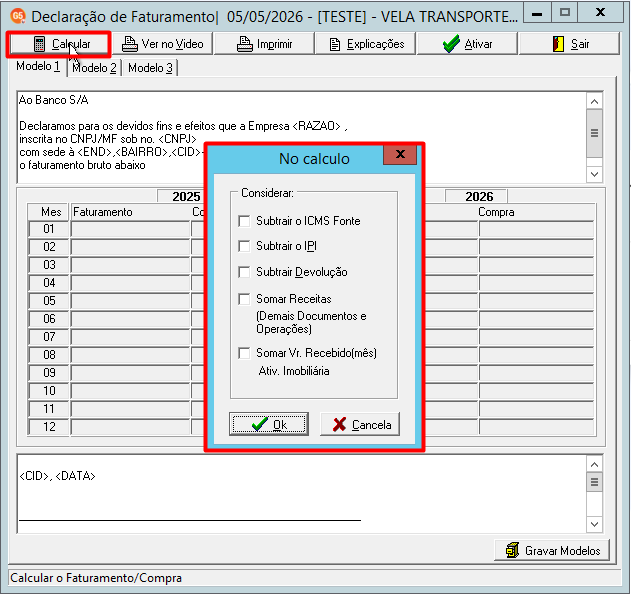Click Faturamento field for month 01 of 2025
Screen dimensions: 631x596
tap(130, 229)
